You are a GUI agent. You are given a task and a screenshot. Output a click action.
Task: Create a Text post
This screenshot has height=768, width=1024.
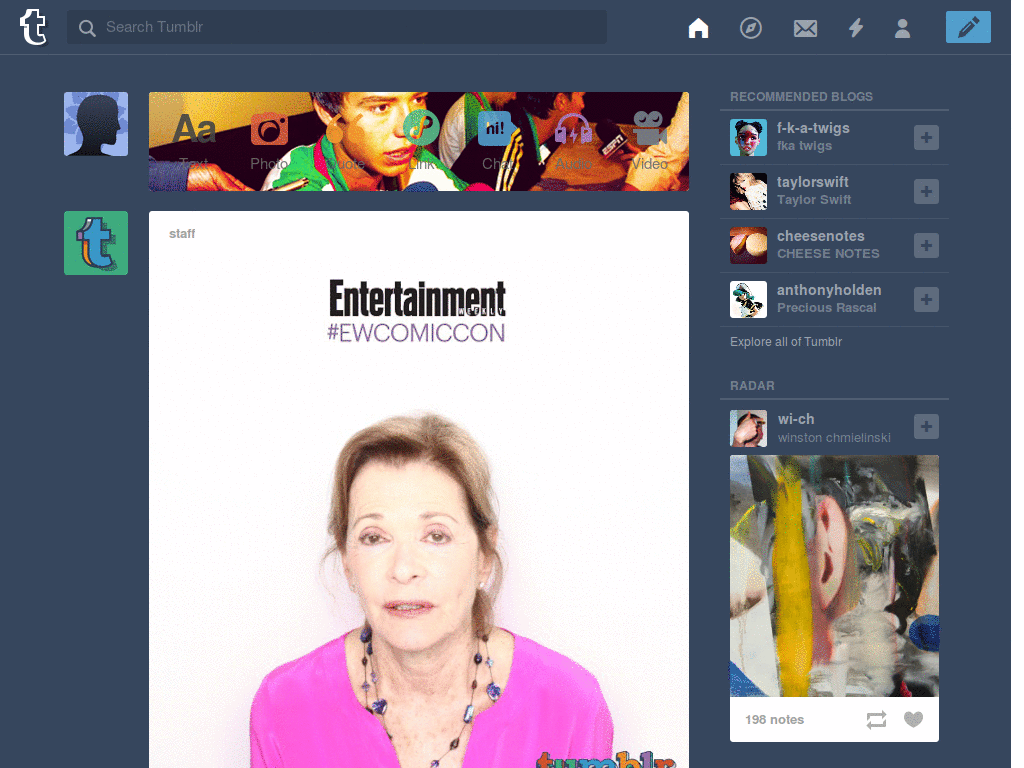tap(194, 140)
